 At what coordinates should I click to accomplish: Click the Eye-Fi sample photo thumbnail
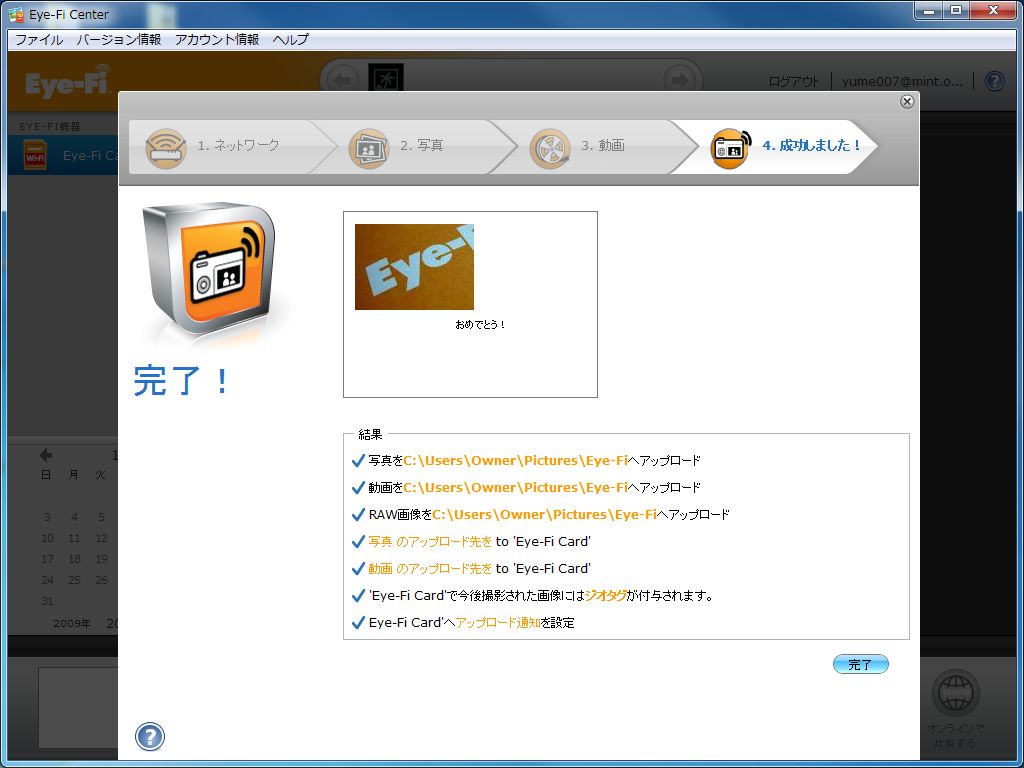coord(414,266)
